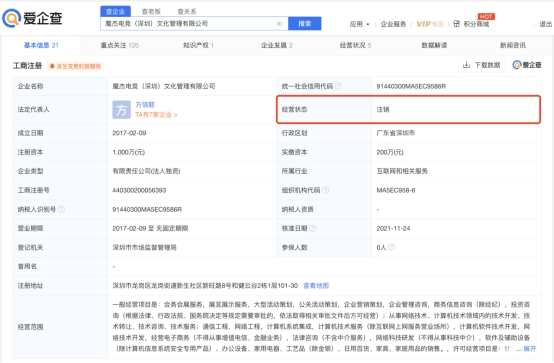Screen dimensions: 554x363
Task: Select the 查企业 search tab
Action: pyautogui.click(x=116, y=11)
